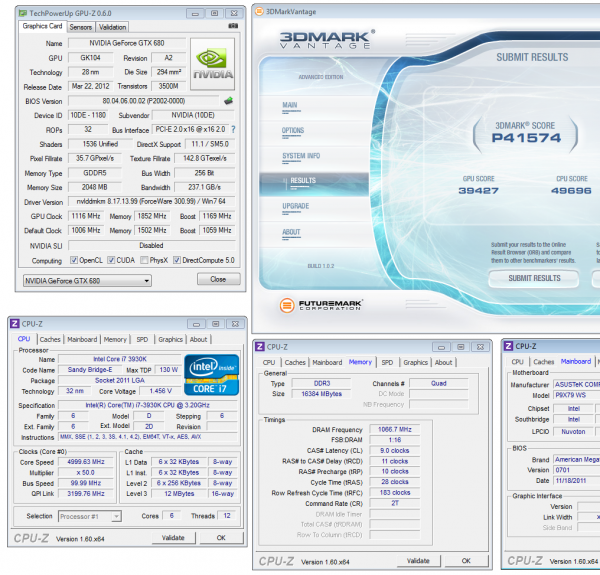This screenshot has width=600, height=575.
Task: Click 3DMark score P41574
Action: [x=526, y=138]
